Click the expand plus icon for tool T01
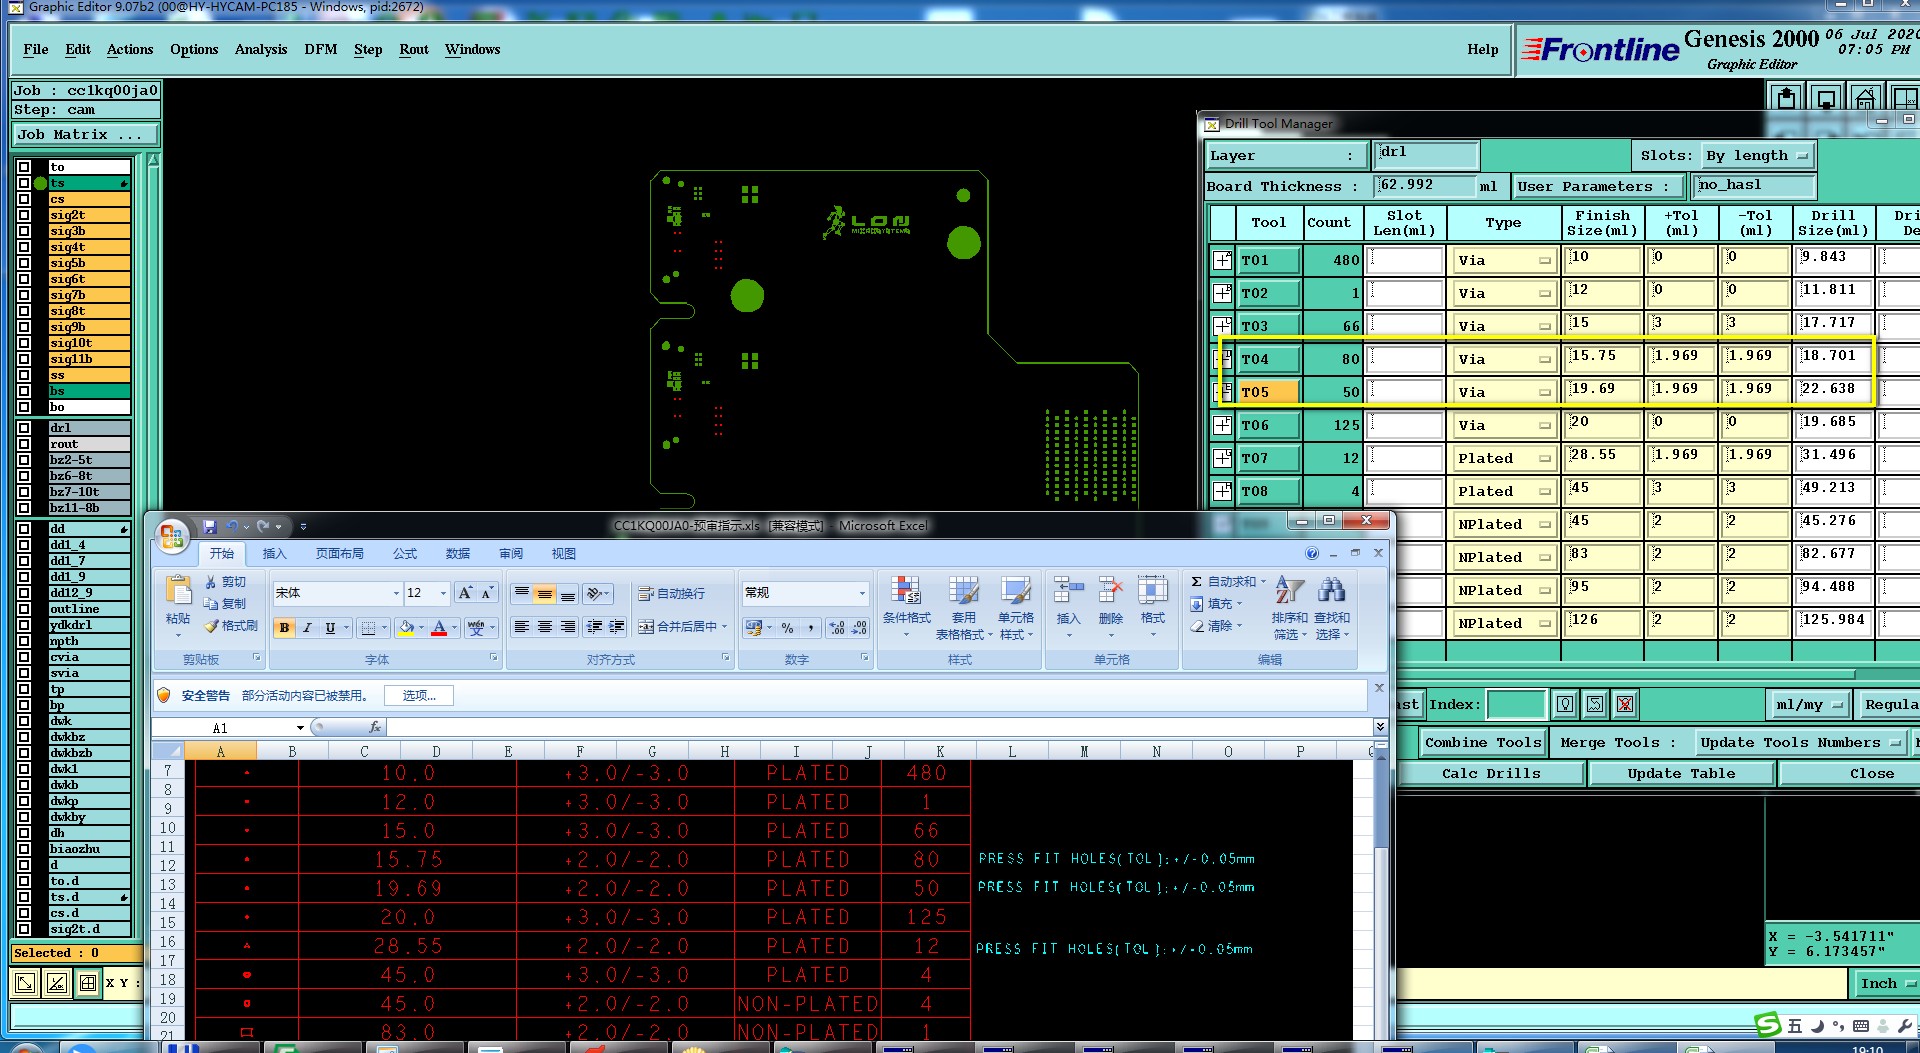Screen dimensions: 1920x1053 pyautogui.click(x=1222, y=261)
